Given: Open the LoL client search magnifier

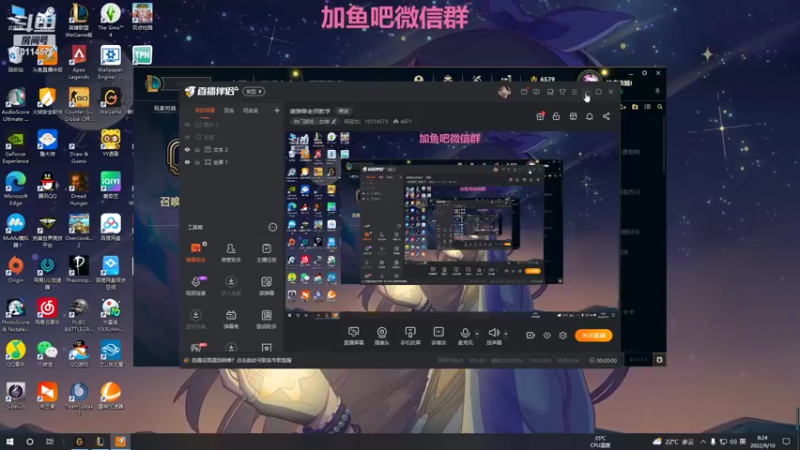Looking at the screenshot, I should coord(660,107).
